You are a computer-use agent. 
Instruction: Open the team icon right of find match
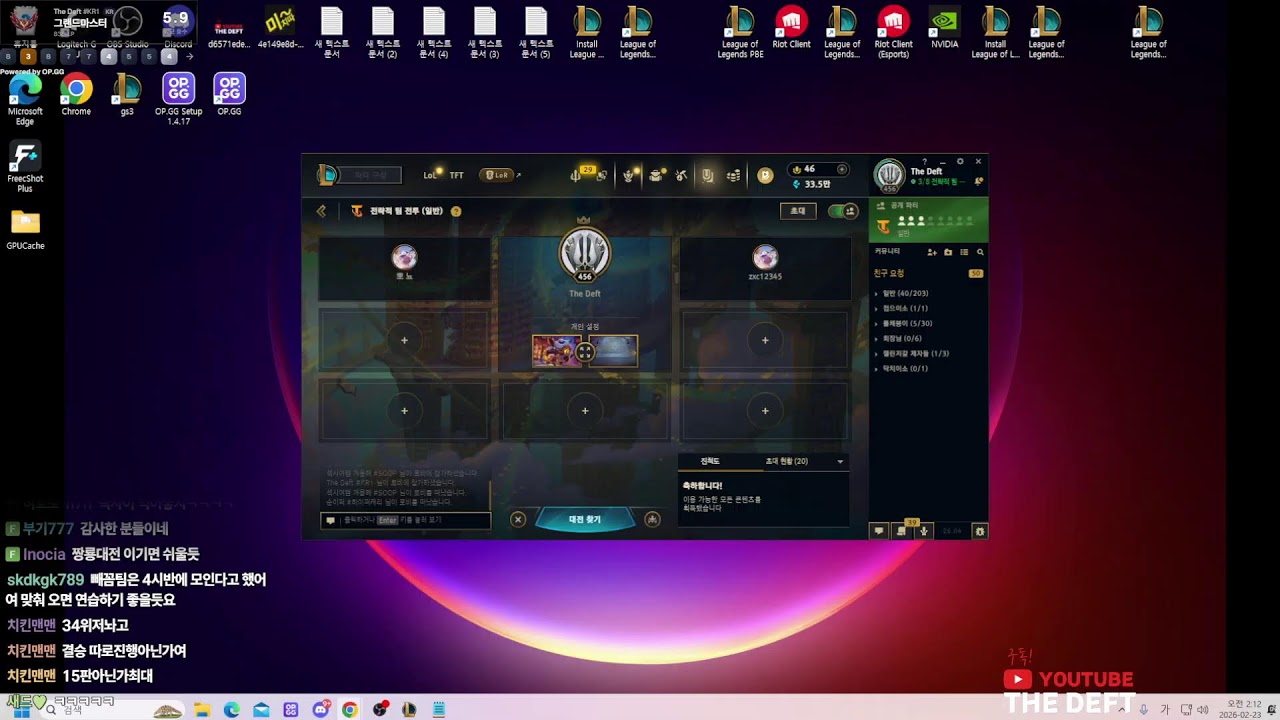(652, 519)
